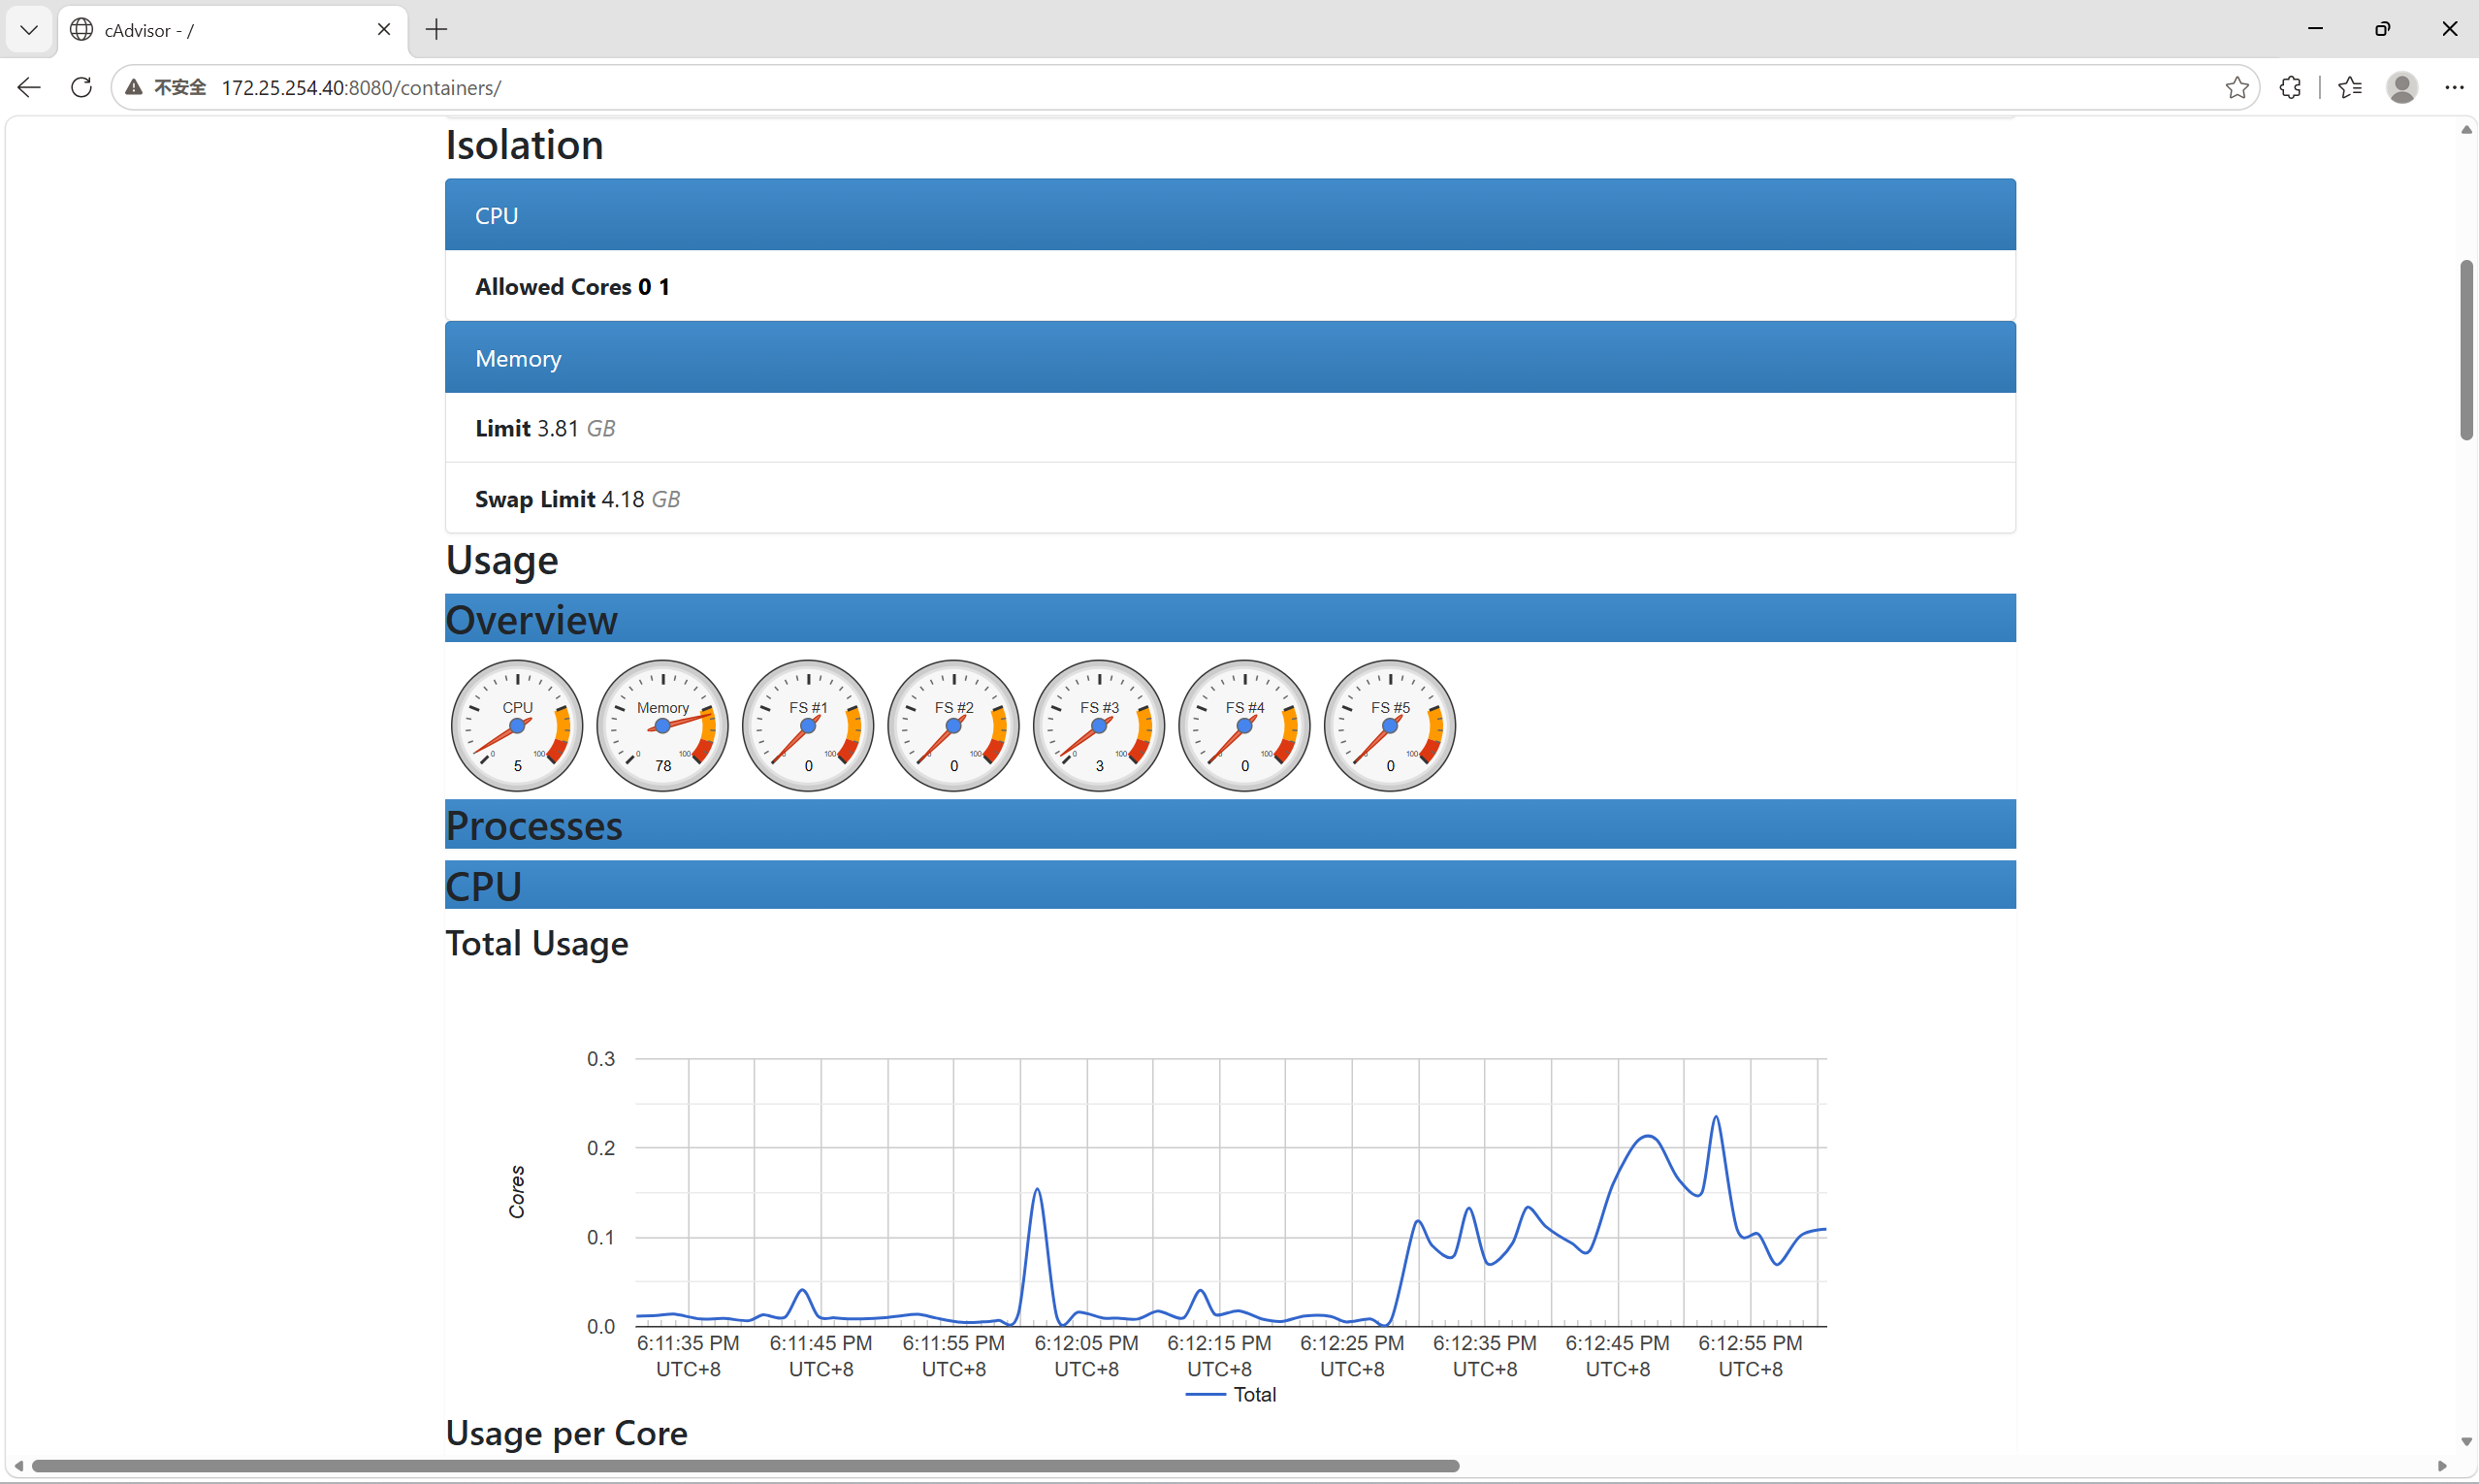
Task: Click the Limit 3.81 GB row
Action: [1230, 428]
